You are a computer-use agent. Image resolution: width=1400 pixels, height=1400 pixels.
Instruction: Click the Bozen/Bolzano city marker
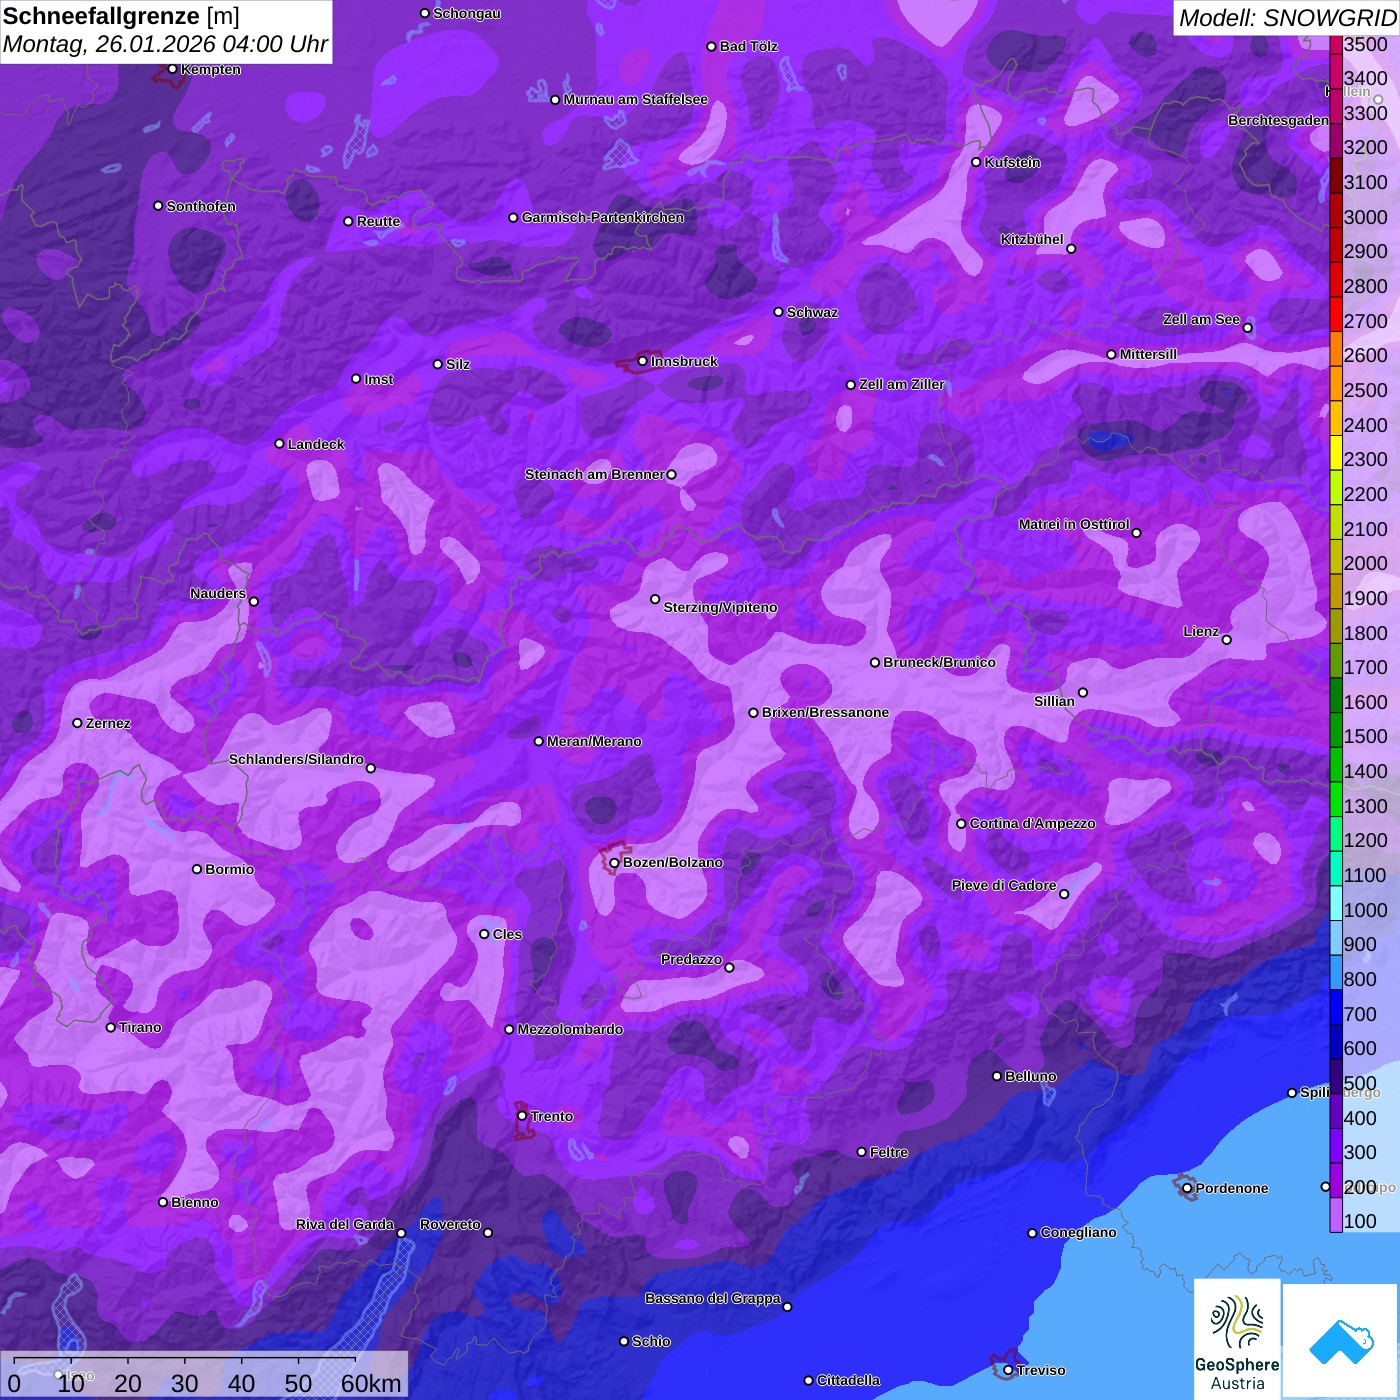[x=614, y=863]
